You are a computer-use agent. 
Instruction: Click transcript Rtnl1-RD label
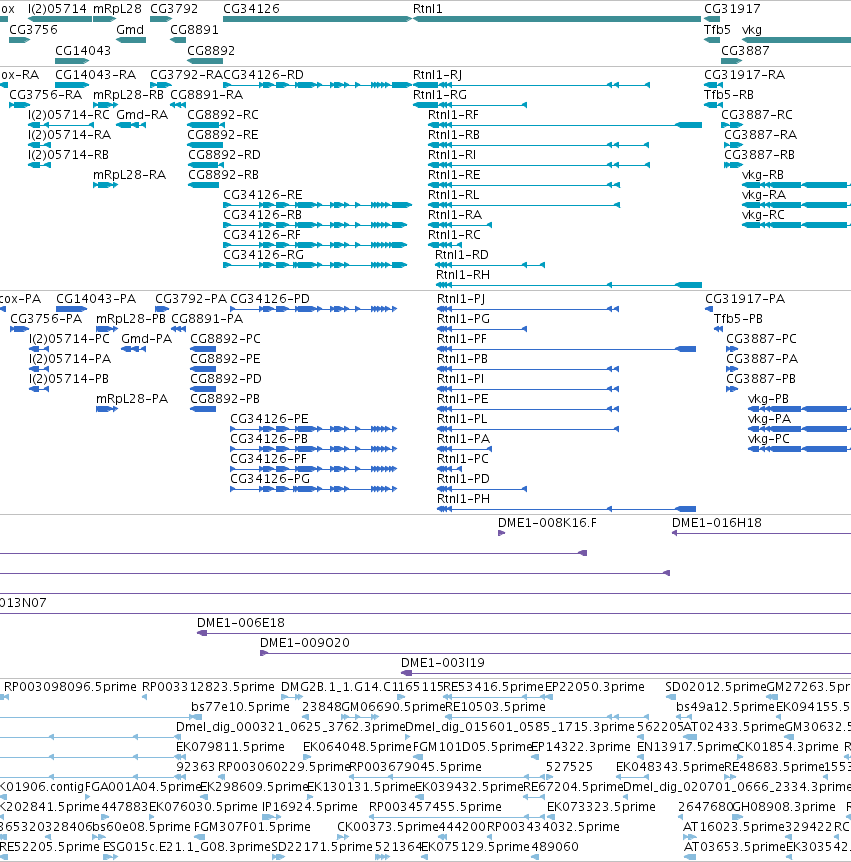[461, 255]
